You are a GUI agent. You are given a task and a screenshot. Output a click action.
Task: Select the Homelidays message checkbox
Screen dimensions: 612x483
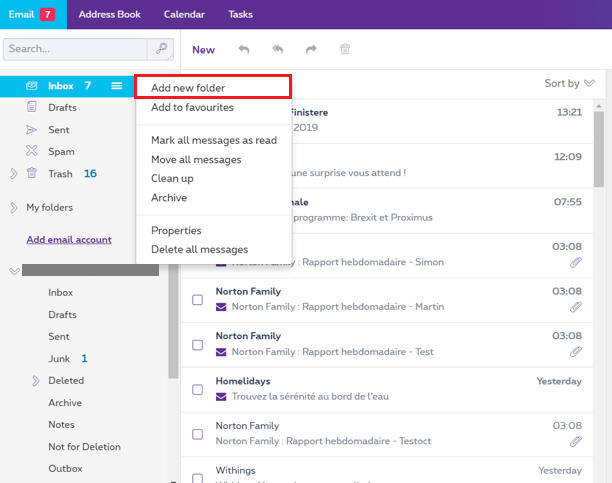tap(197, 389)
